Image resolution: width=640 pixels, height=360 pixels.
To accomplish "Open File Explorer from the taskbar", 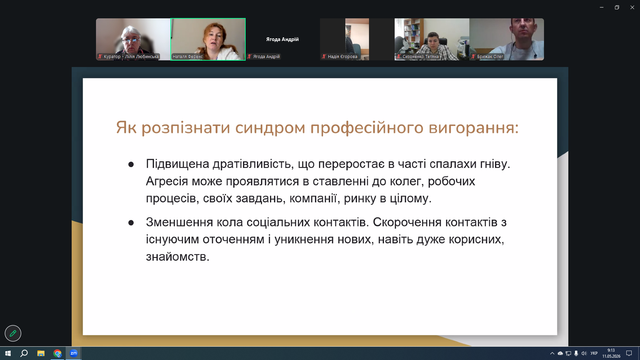I will [x=41, y=353].
